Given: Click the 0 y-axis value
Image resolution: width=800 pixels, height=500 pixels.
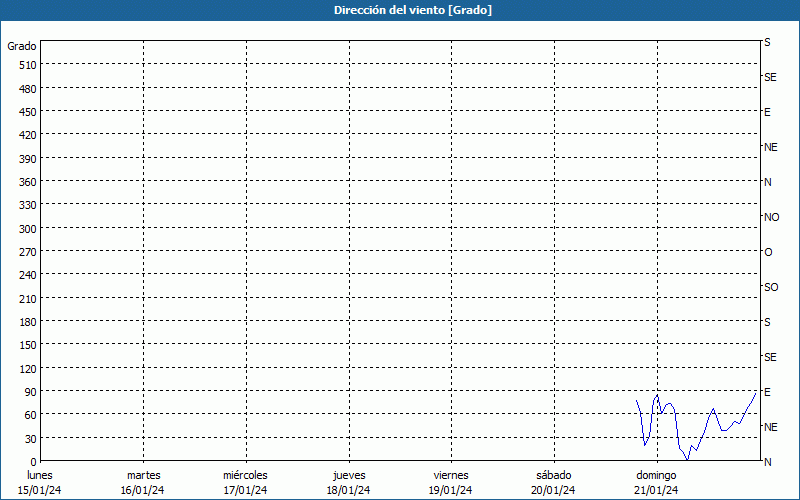Looking at the screenshot, I should (34, 462).
